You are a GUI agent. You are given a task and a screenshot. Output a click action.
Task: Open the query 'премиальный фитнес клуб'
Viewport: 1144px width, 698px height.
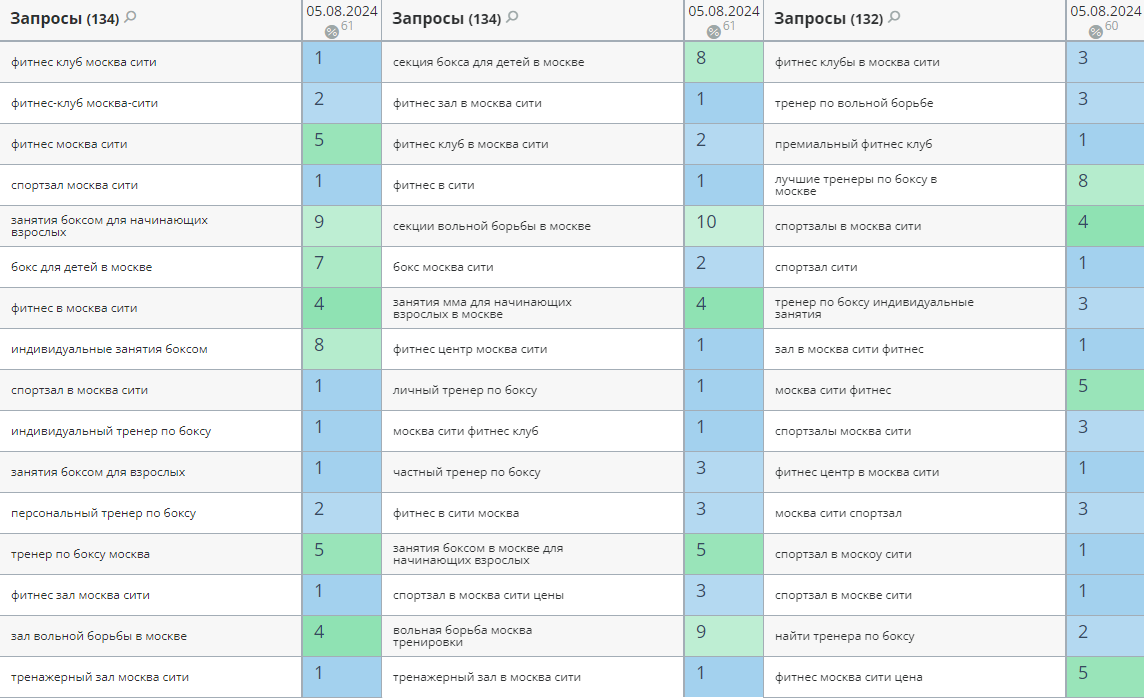tap(853, 144)
